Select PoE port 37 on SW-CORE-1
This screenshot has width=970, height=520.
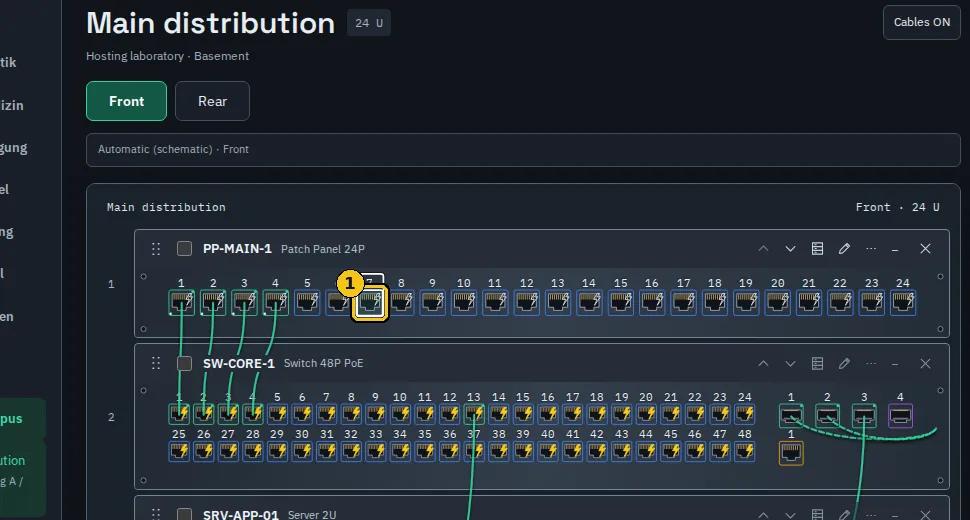pyautogui.click(x=474, y=451)
